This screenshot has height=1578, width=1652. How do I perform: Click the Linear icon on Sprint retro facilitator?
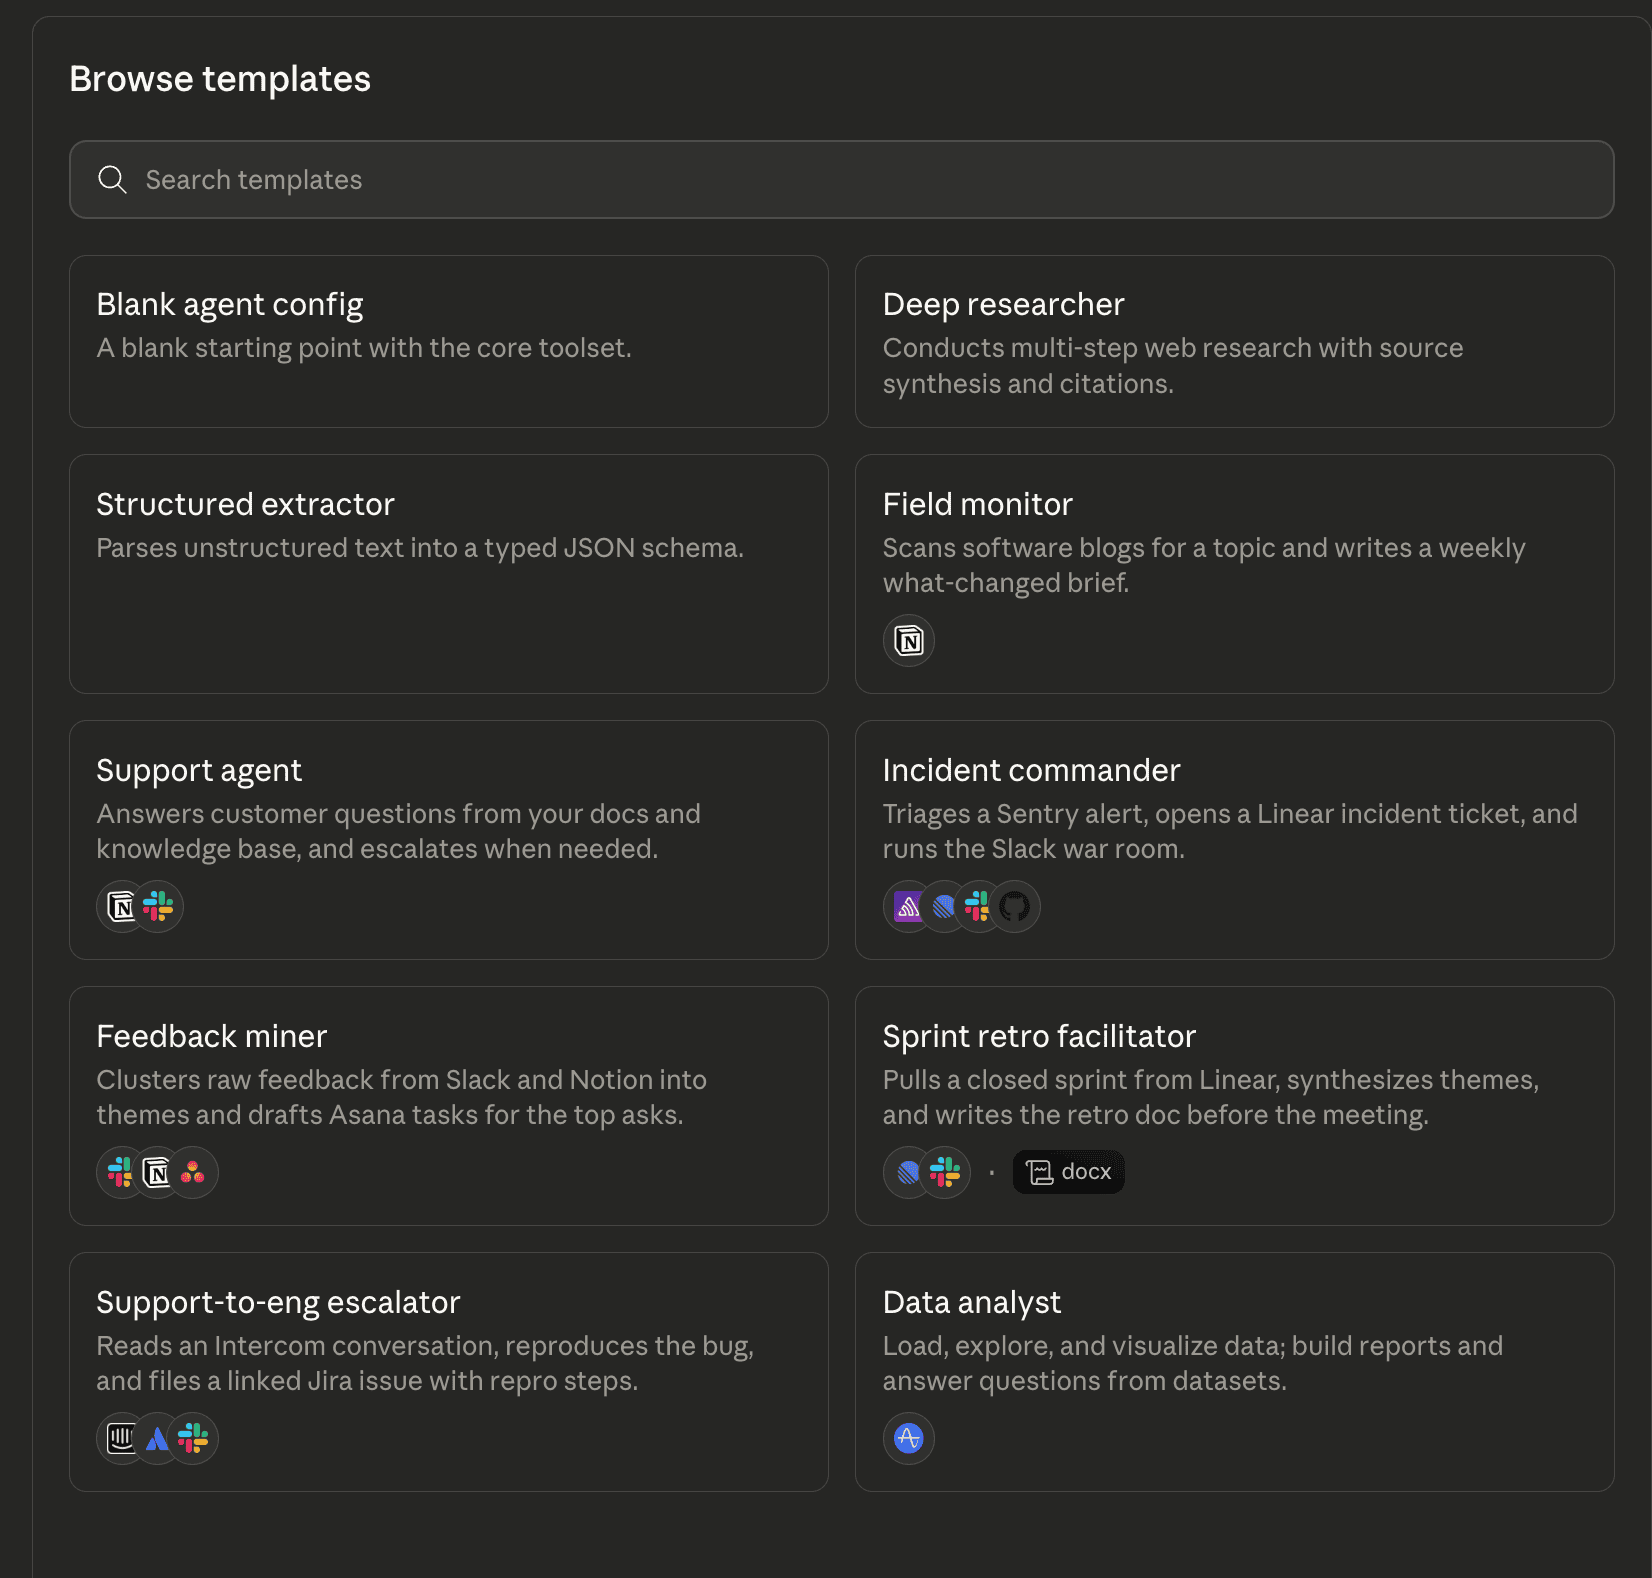(x=908, y=1172)
